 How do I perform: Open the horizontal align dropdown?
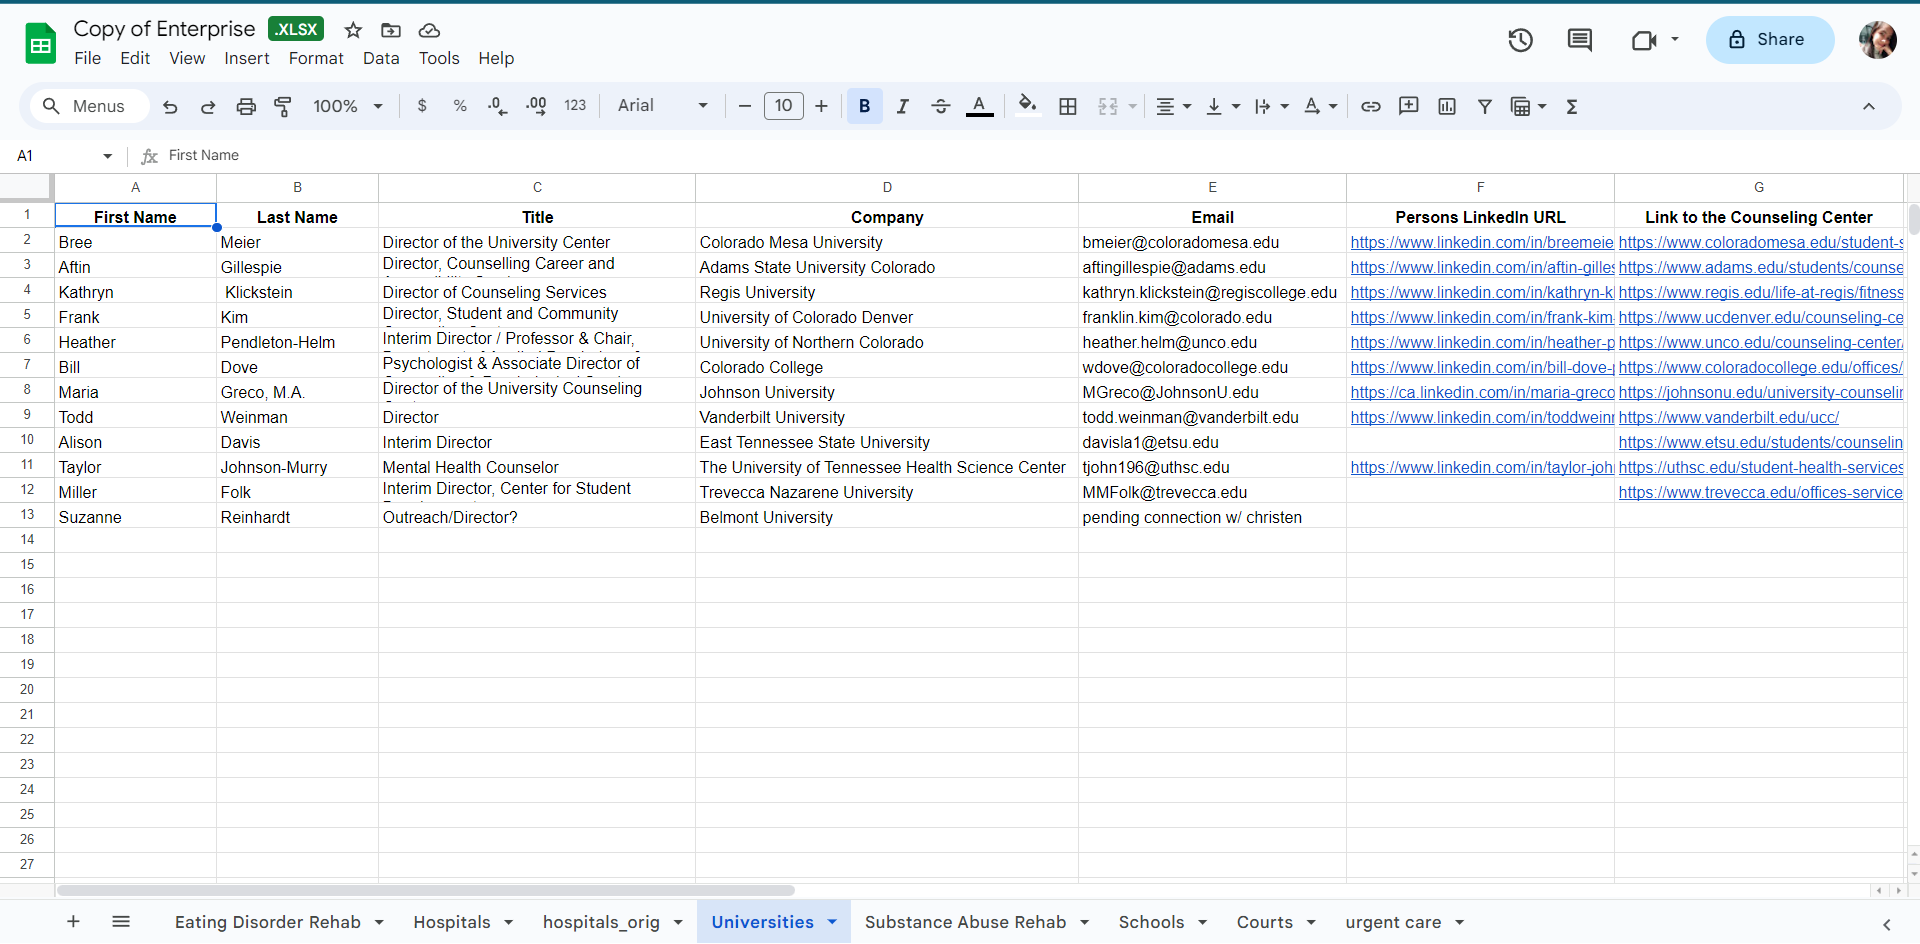(1174, 106)
